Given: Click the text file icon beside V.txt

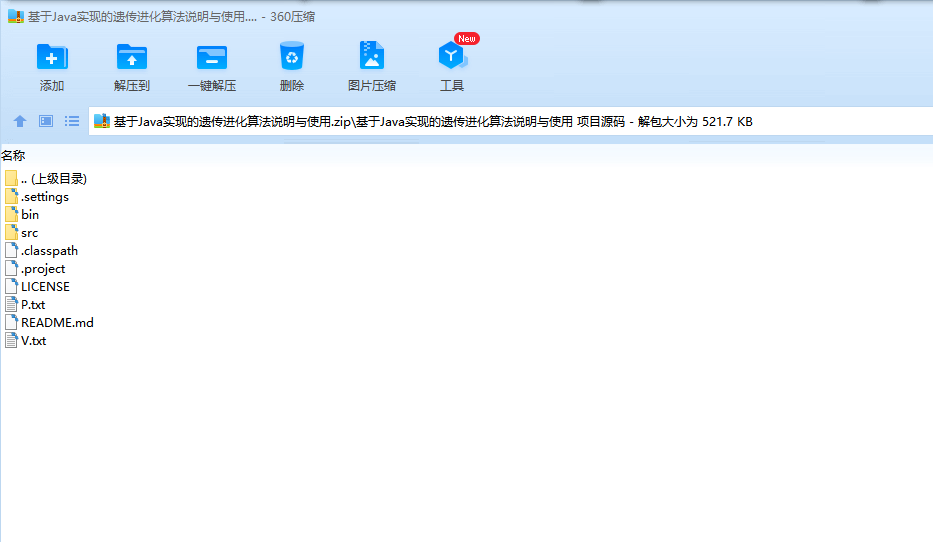Looking at the screenshot, I should [x=11, y=340].
